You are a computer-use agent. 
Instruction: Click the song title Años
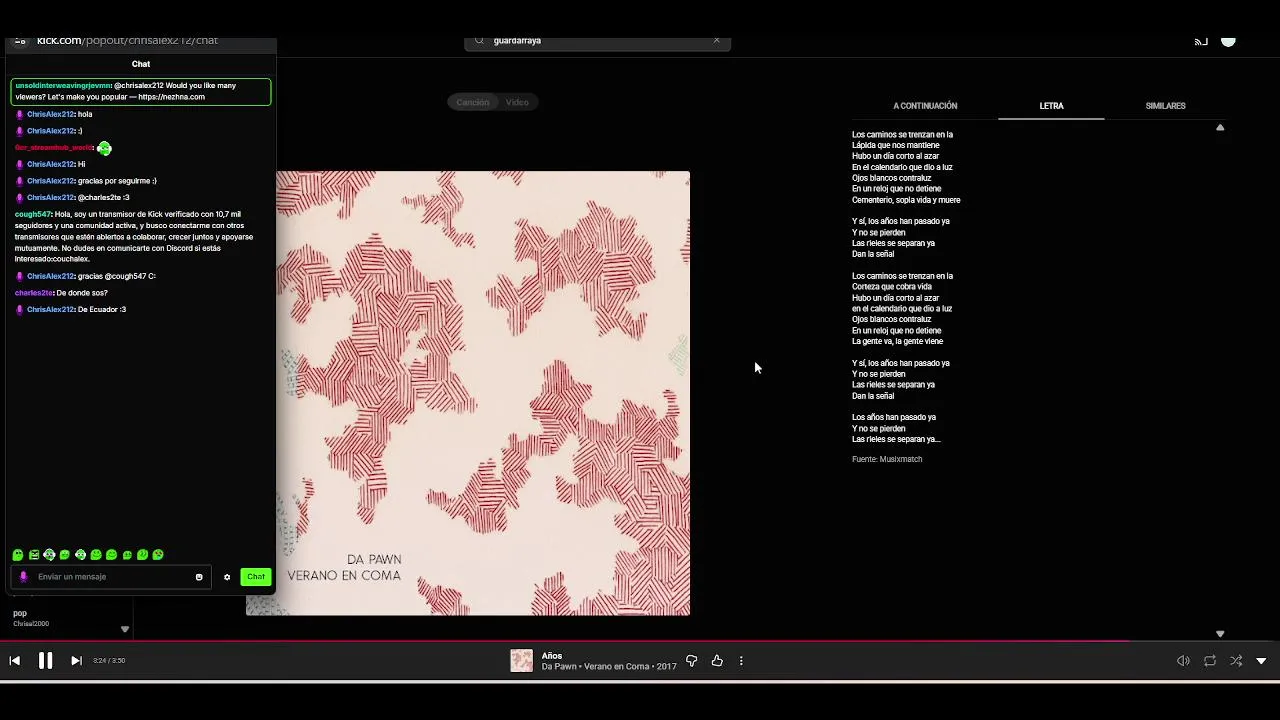tap(552, 656)
